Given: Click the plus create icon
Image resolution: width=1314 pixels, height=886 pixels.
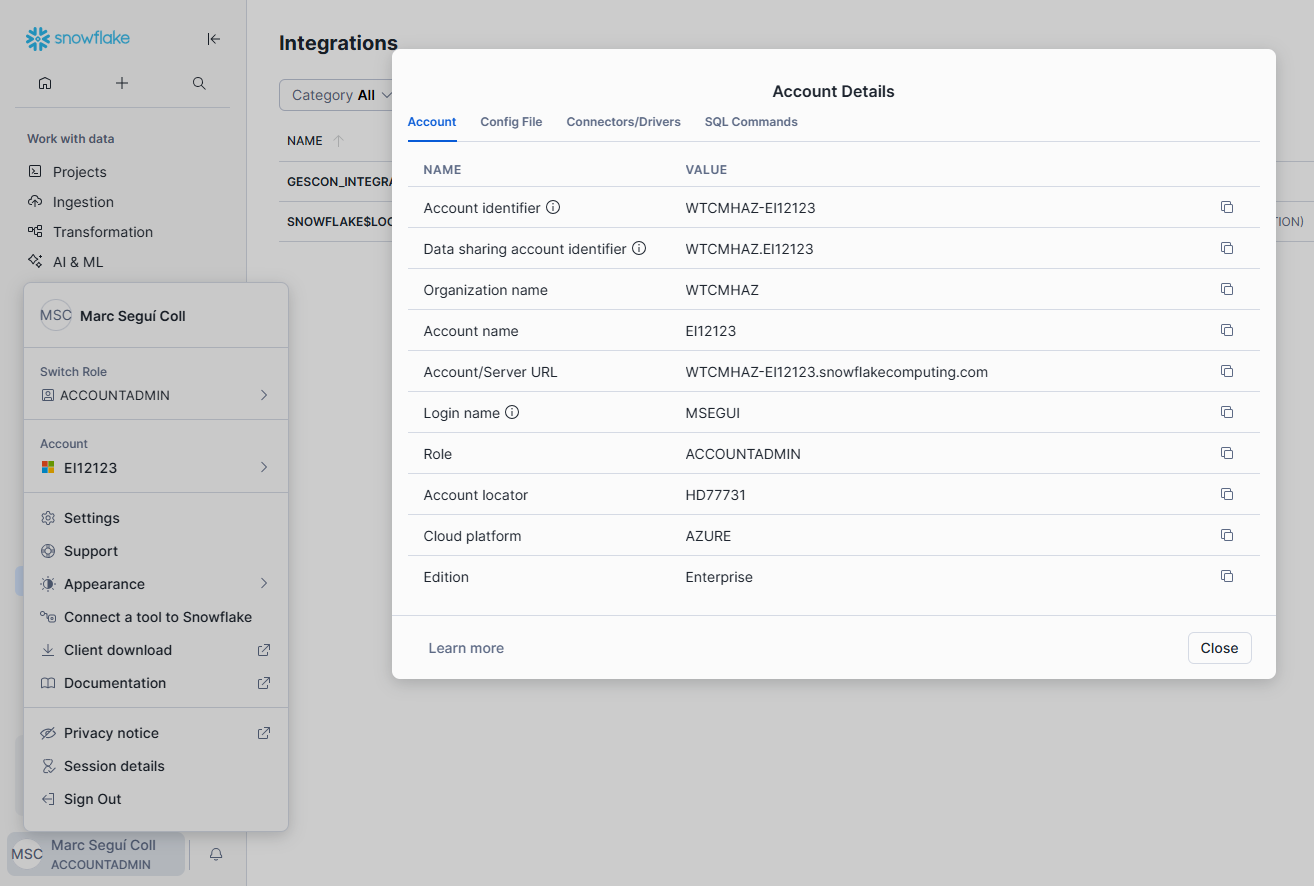Looking at the screenshot, I should [x=122, y=83].
